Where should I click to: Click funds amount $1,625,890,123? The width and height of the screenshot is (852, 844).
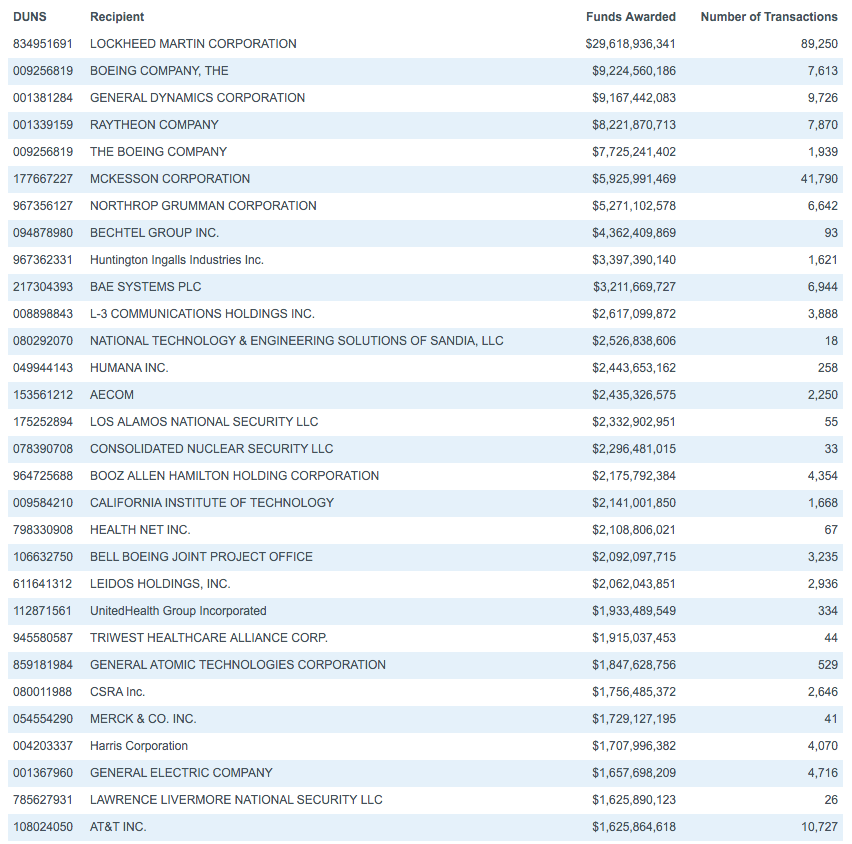634,800
